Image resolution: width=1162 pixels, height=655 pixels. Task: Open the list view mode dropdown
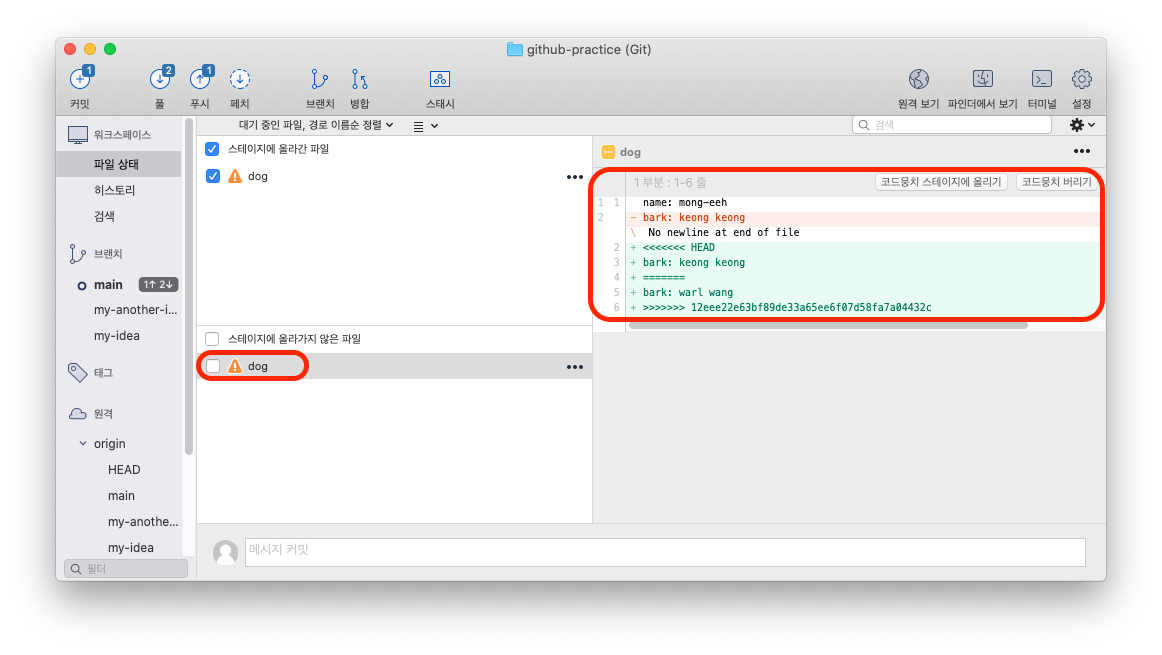(x=425, y=126)
